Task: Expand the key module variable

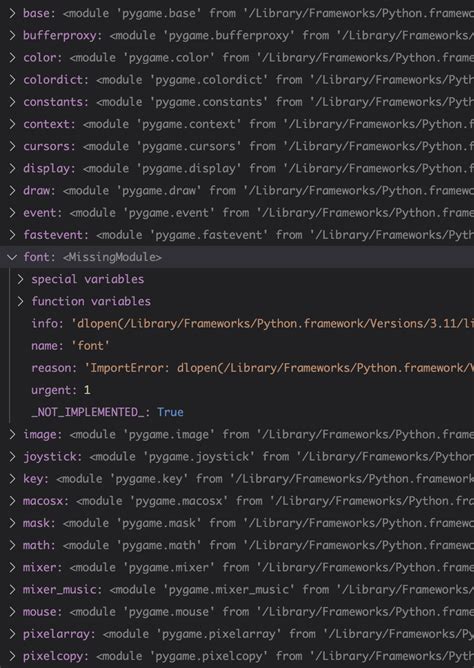Action: pyautogui.click(x=12, y=478)
